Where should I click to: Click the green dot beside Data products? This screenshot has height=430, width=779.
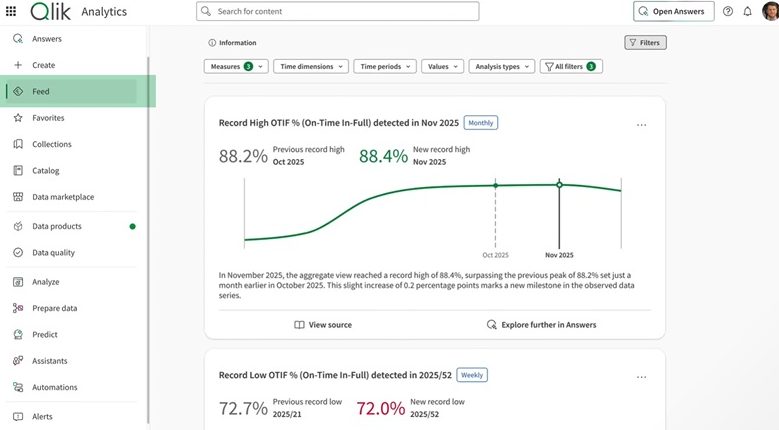click(x=133, y=226)
